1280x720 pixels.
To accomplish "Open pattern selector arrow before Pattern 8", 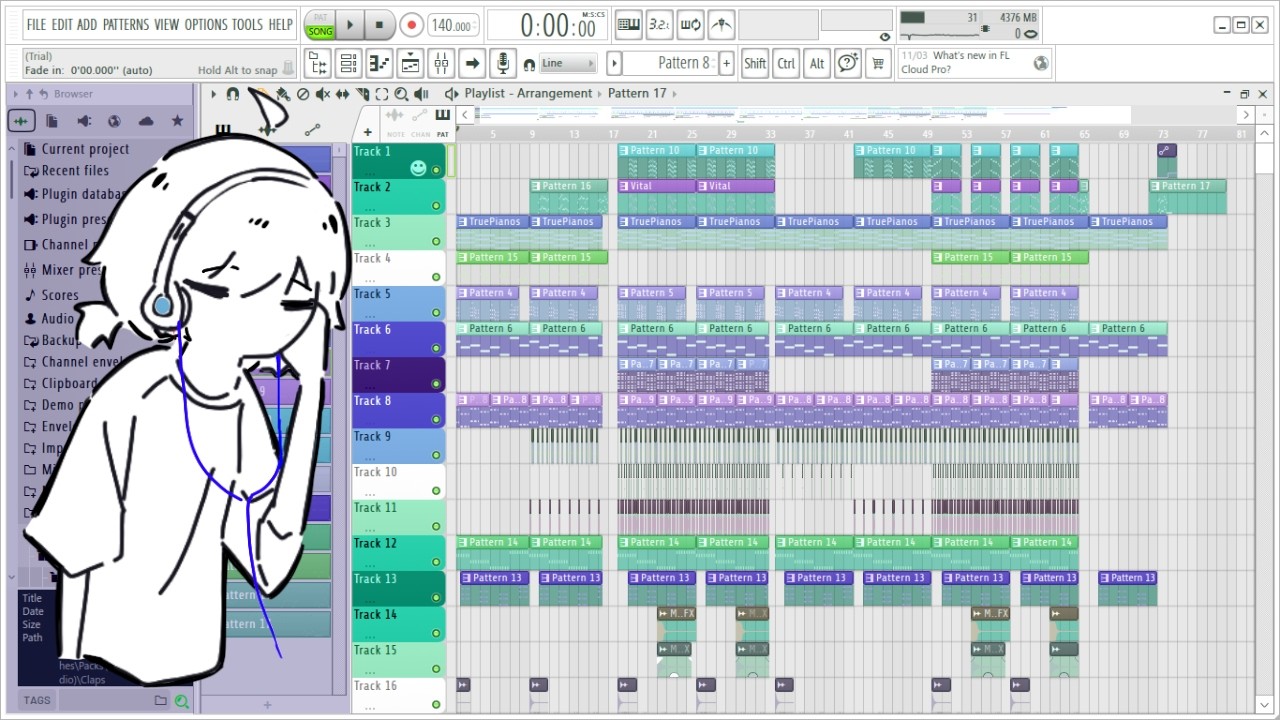I will point(614,63).
